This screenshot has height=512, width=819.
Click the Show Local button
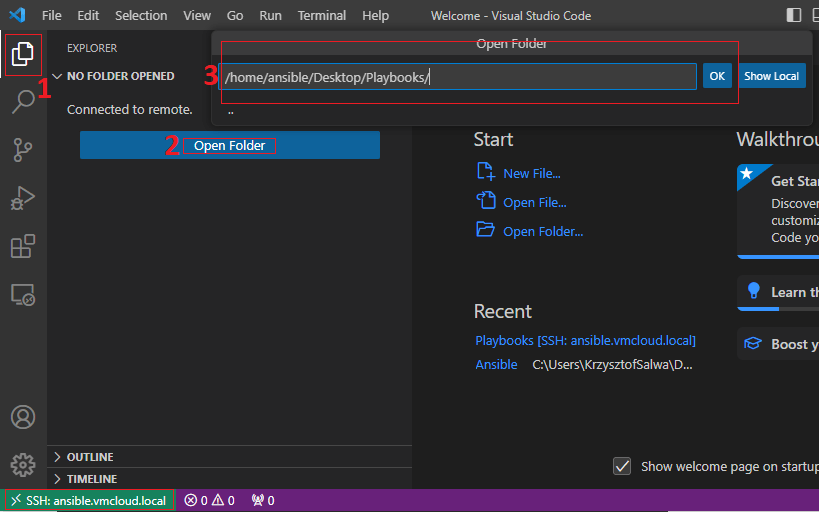[x=771, y=76]
